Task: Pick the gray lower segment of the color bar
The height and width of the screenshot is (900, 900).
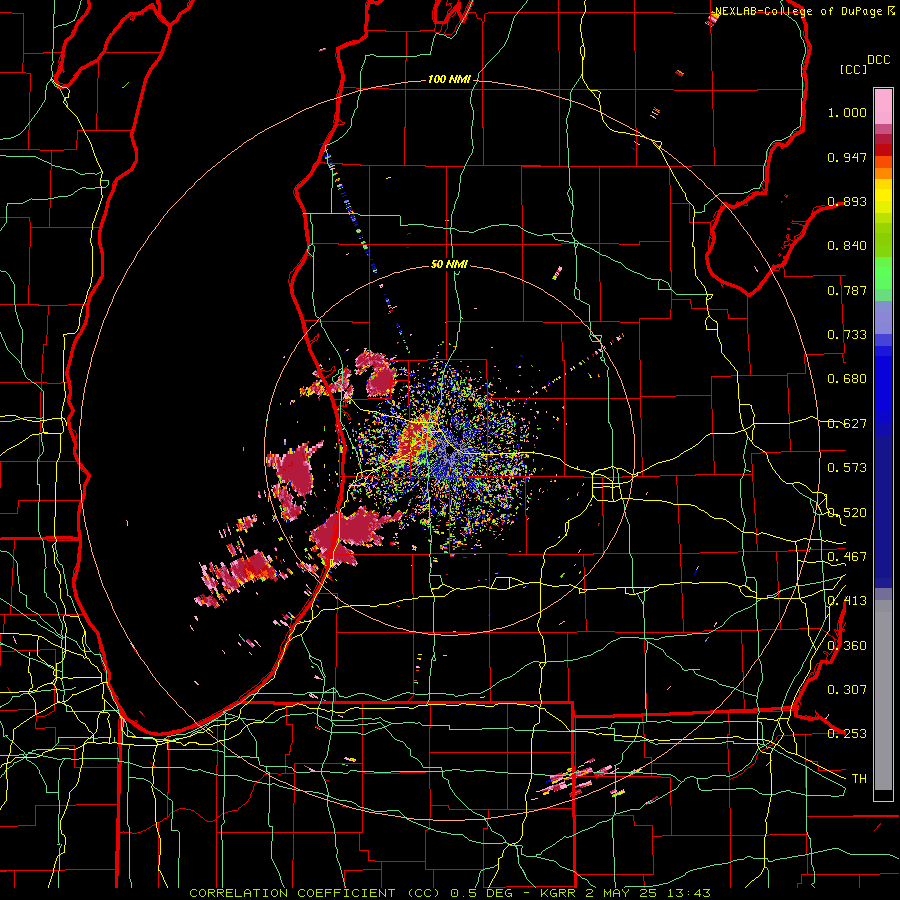Action: point(883,695)
